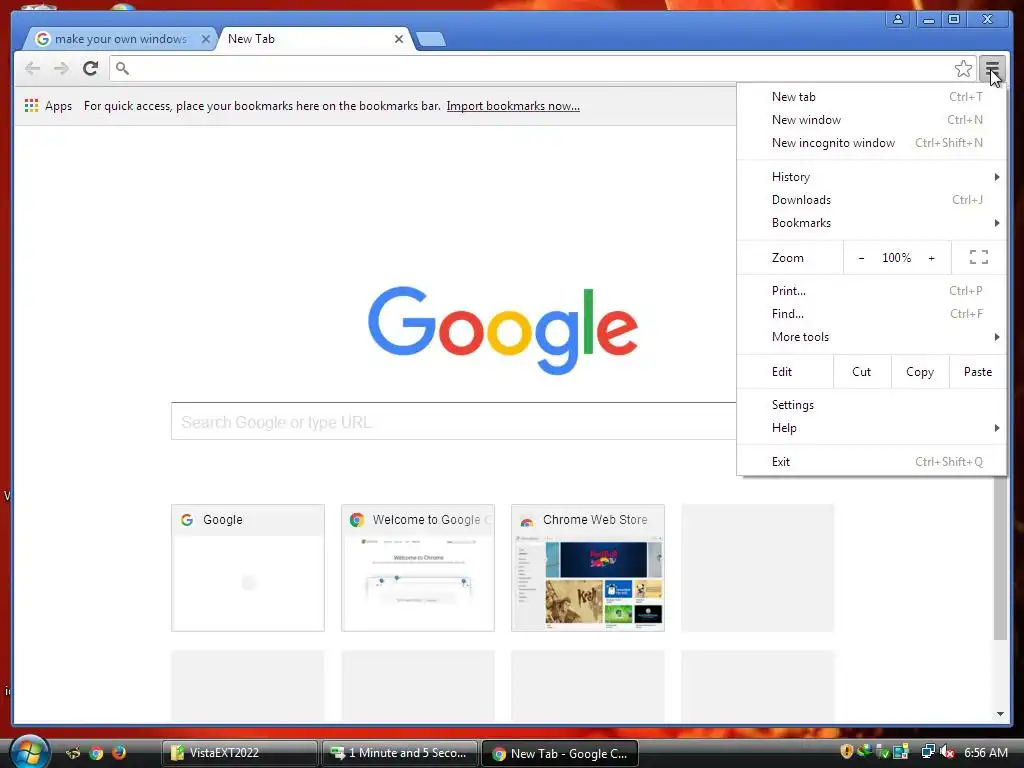Click the Windows Start orb

[x=28, y=752]
